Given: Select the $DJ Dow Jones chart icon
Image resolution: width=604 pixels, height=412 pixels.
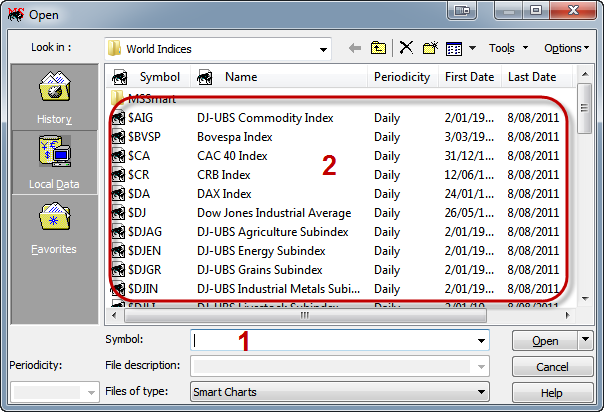Looking at the screenshot, I should 118,213.
